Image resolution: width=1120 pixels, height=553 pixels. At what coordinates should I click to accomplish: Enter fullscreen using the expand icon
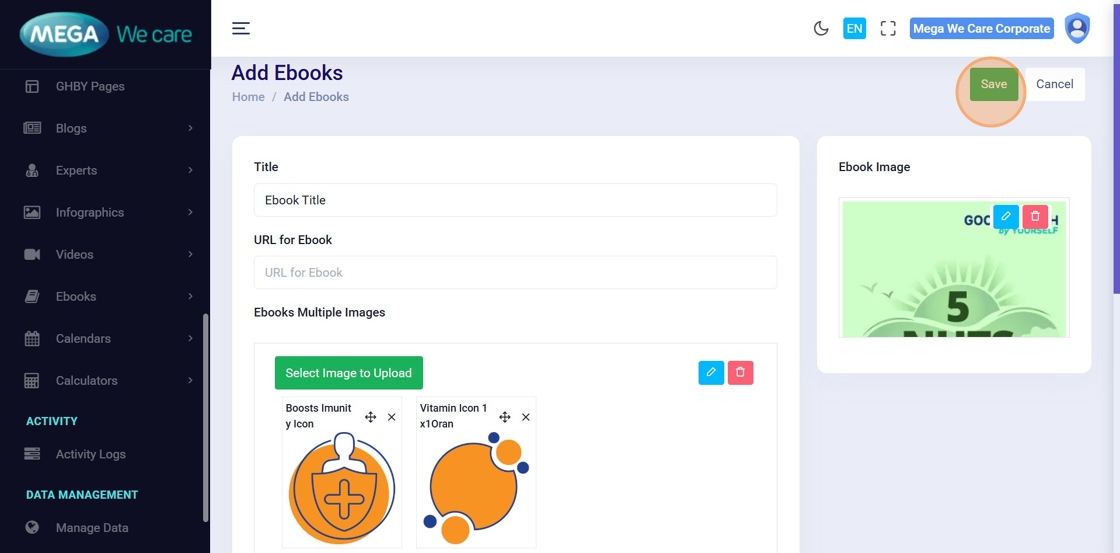pos(888,28)
